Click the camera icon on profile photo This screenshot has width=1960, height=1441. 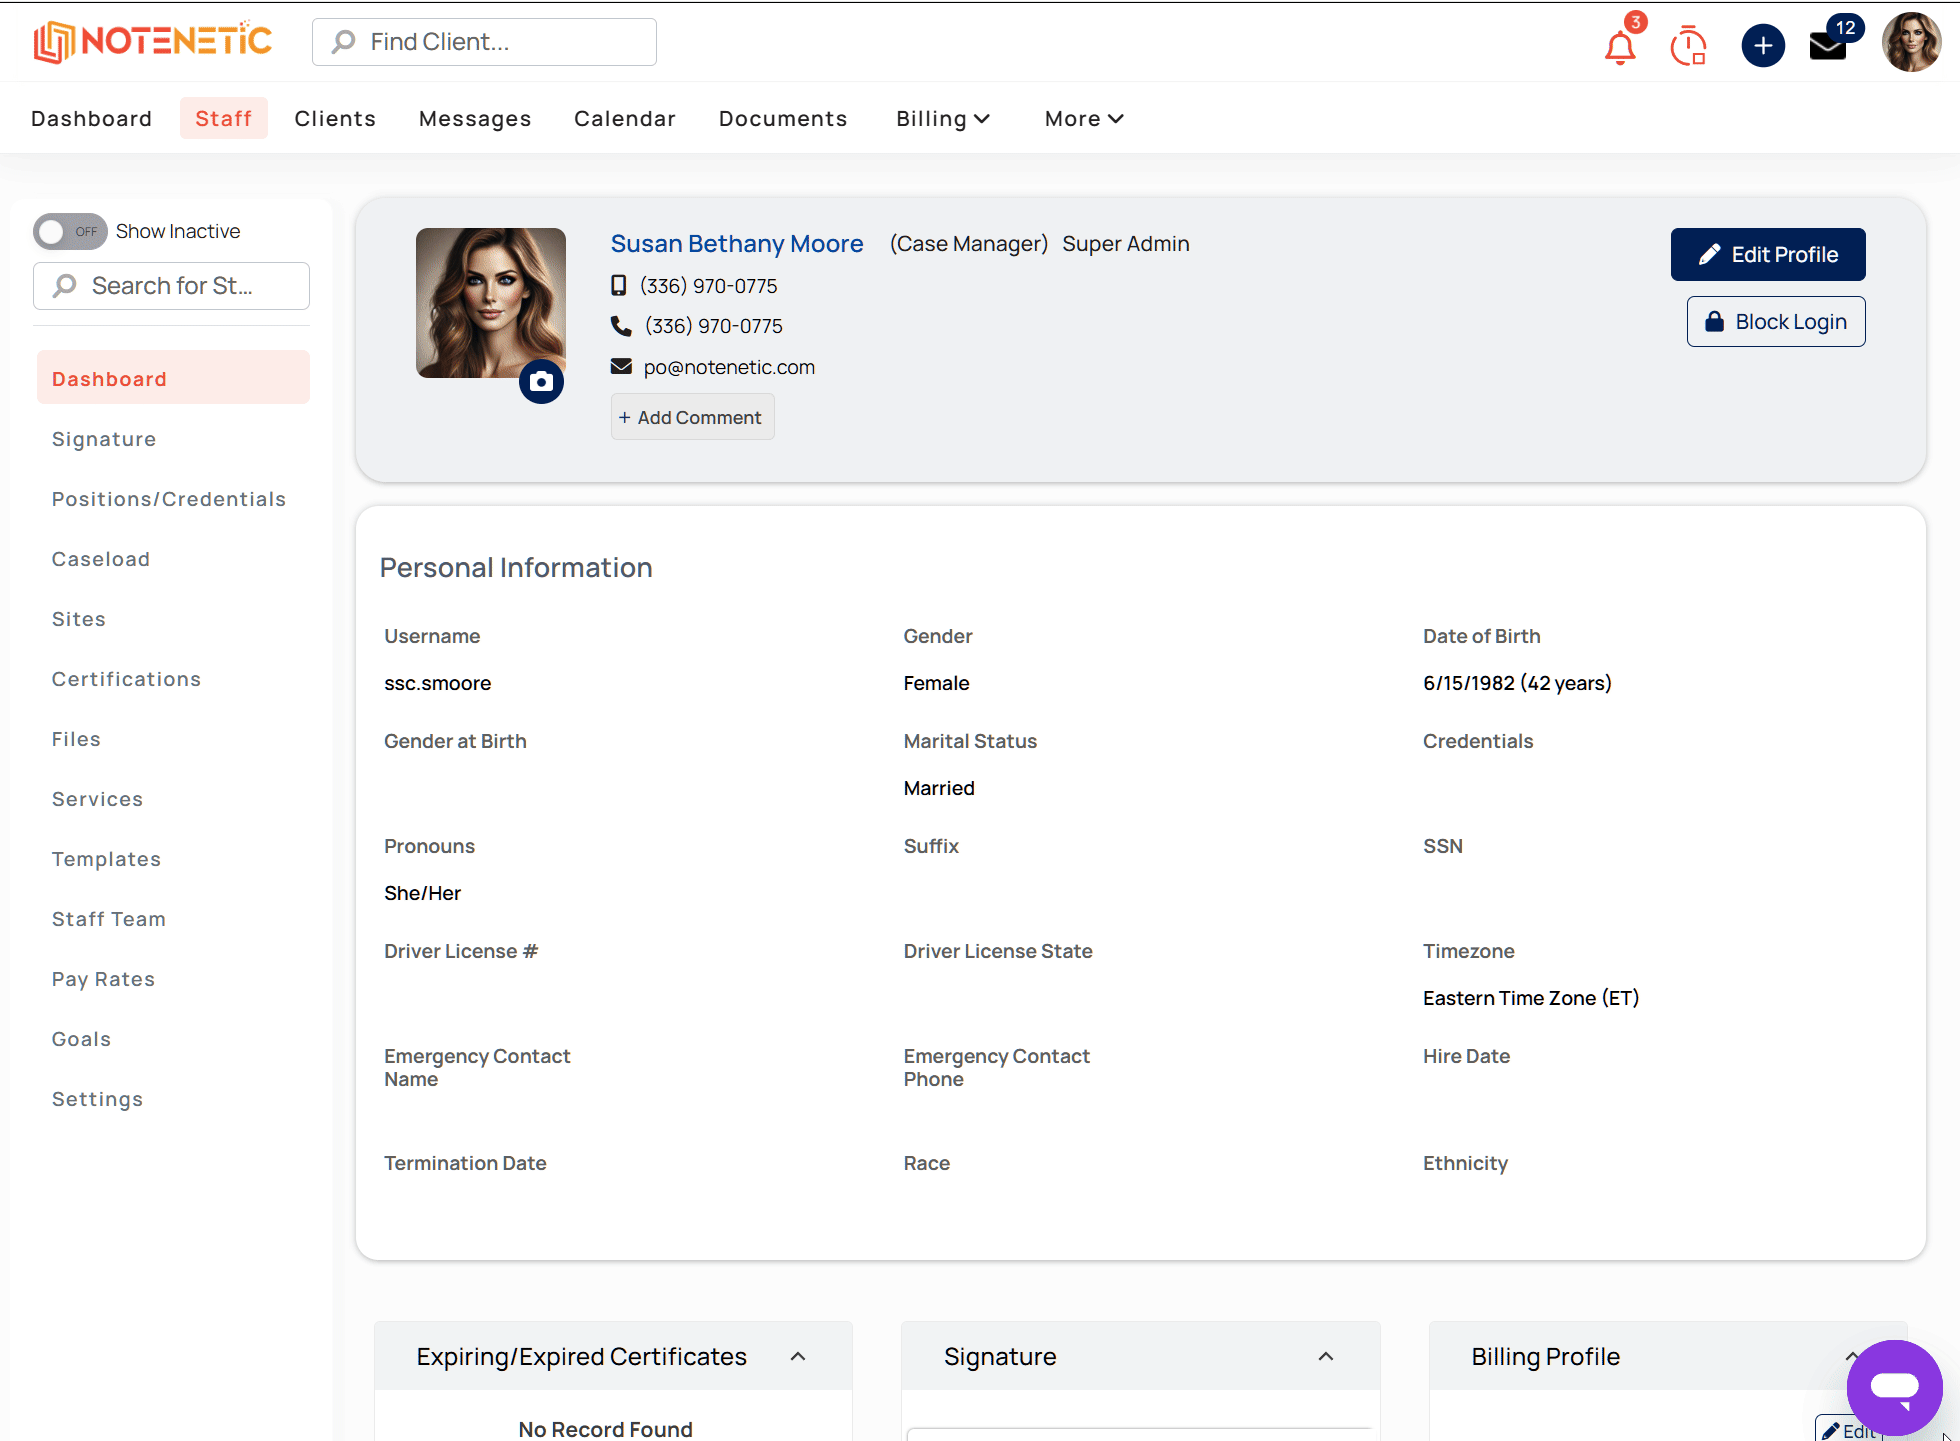(x=541, y=381)
